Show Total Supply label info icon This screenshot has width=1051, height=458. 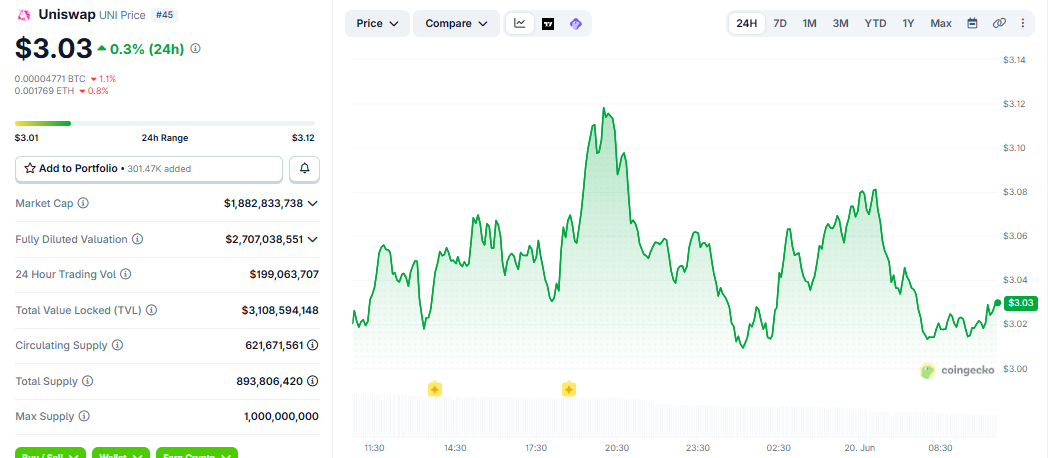(x=88, y=381)
